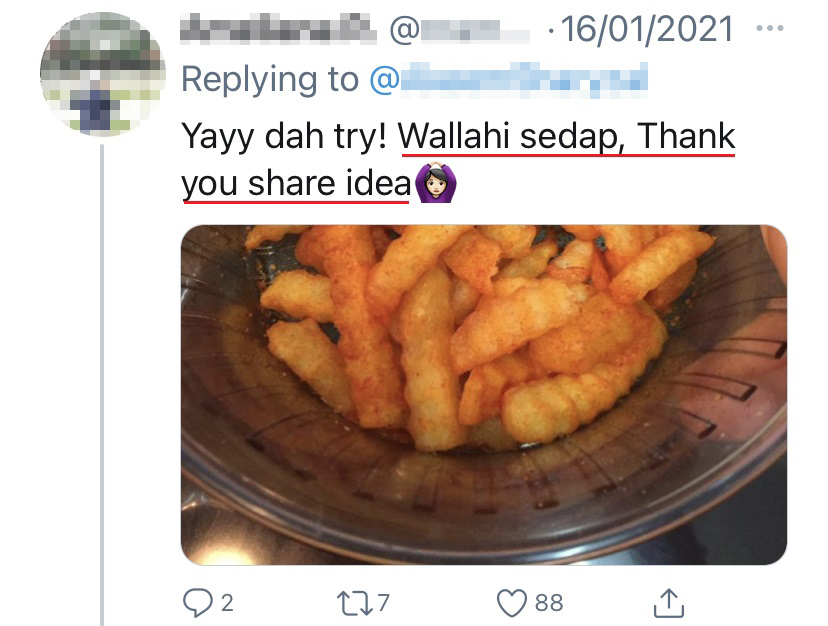Click the 16/01/2021 timestamp
Screen dimensions: 828x626
tap(646, 29)
